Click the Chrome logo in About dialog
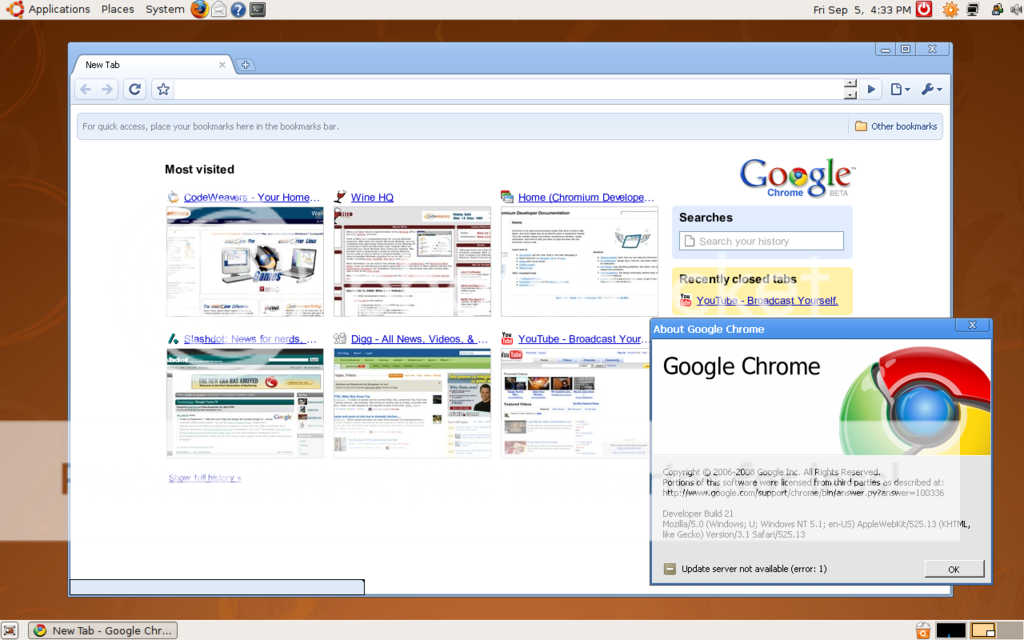The height and width of the screenshot is (640, 1024). (x=916, y=402)
